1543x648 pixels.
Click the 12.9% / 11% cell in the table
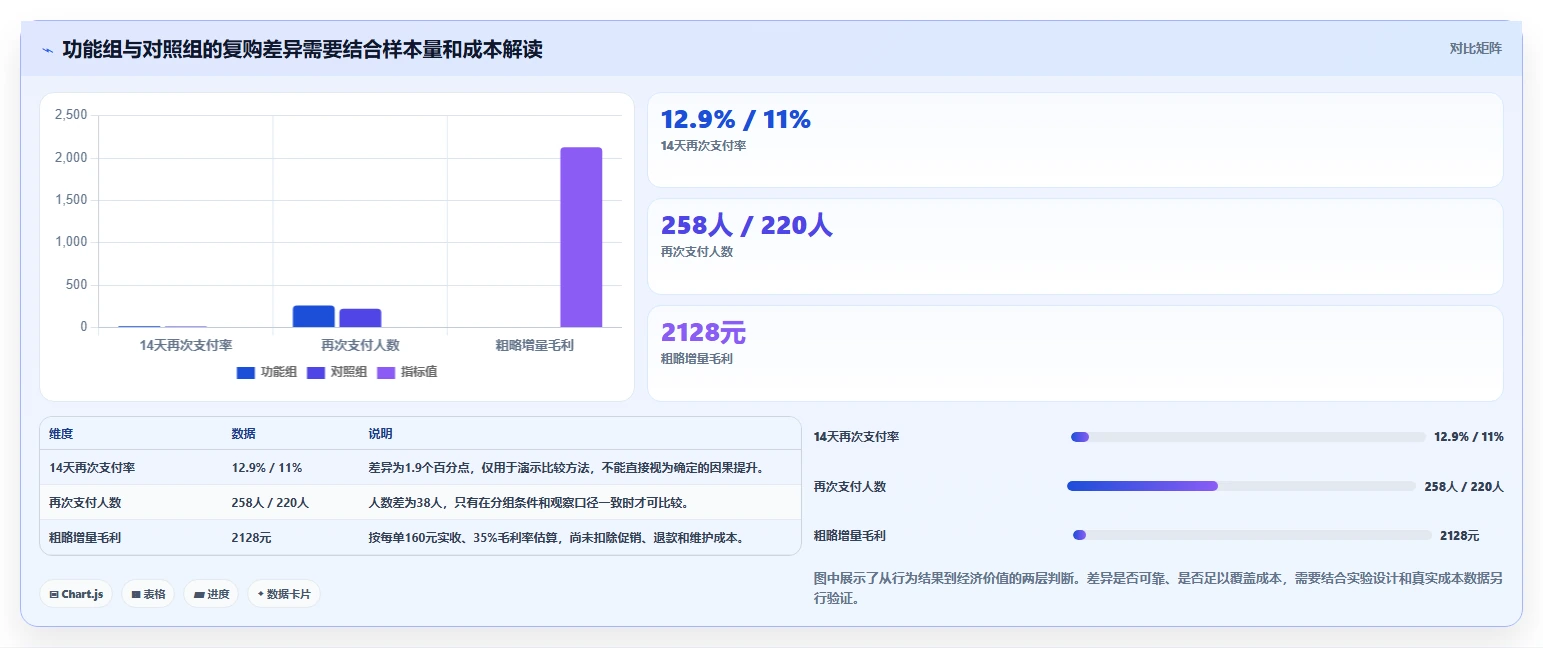pyautogui.click(x=267, y=468)
